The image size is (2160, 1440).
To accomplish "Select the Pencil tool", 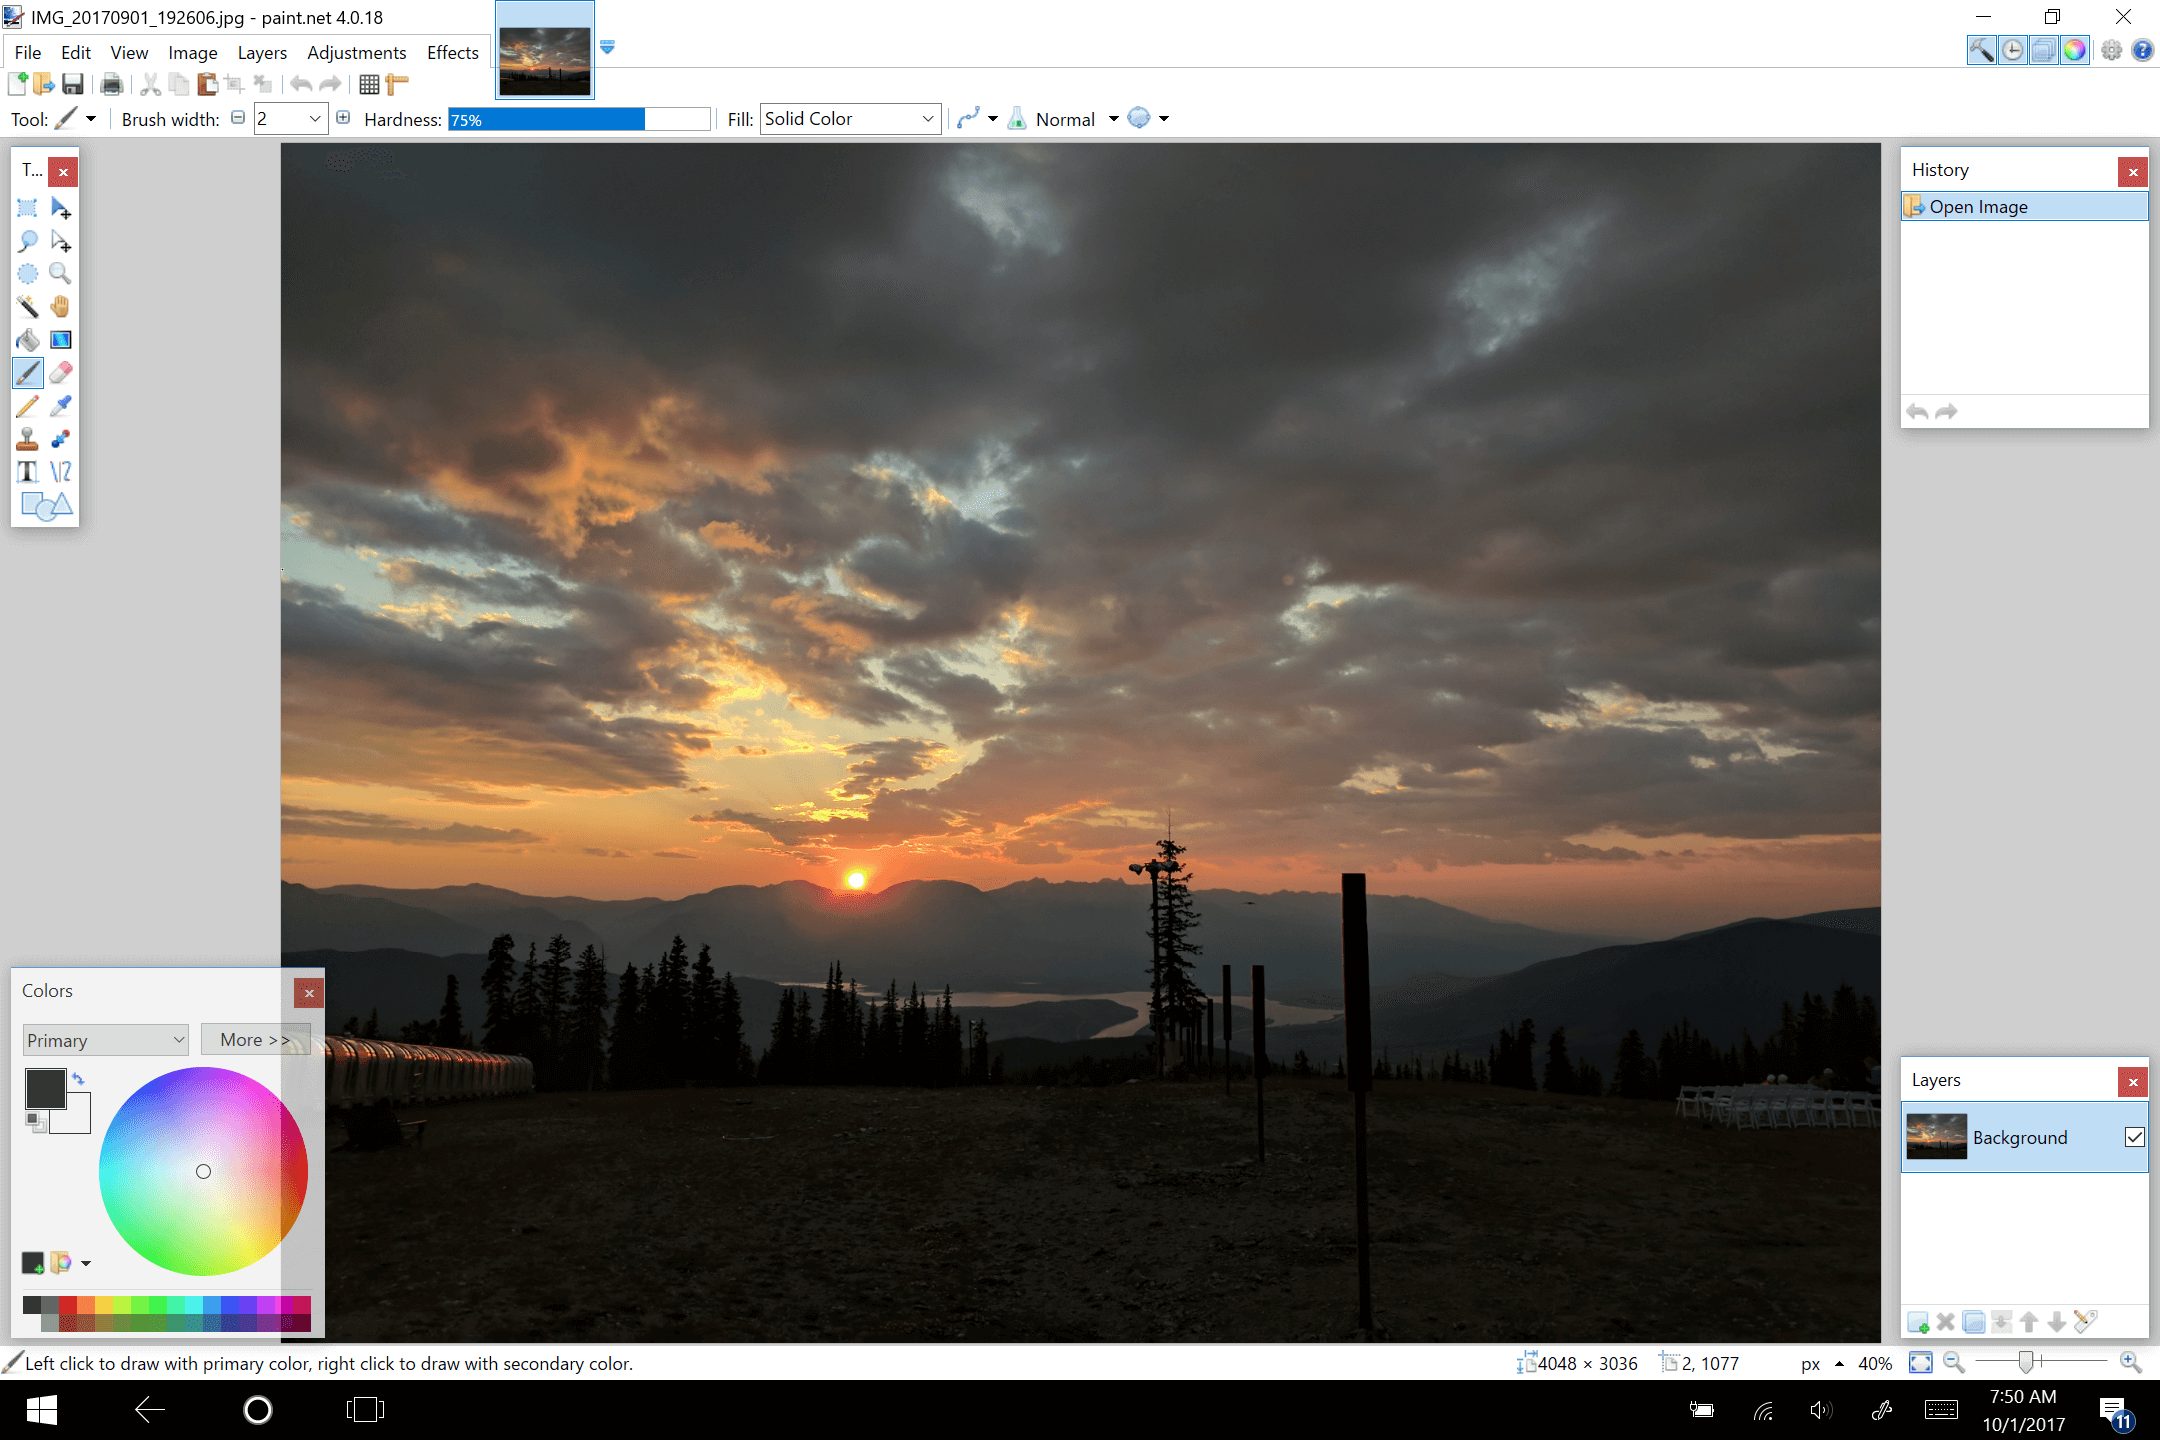I will pyautogui.click(x=28, y=406).
